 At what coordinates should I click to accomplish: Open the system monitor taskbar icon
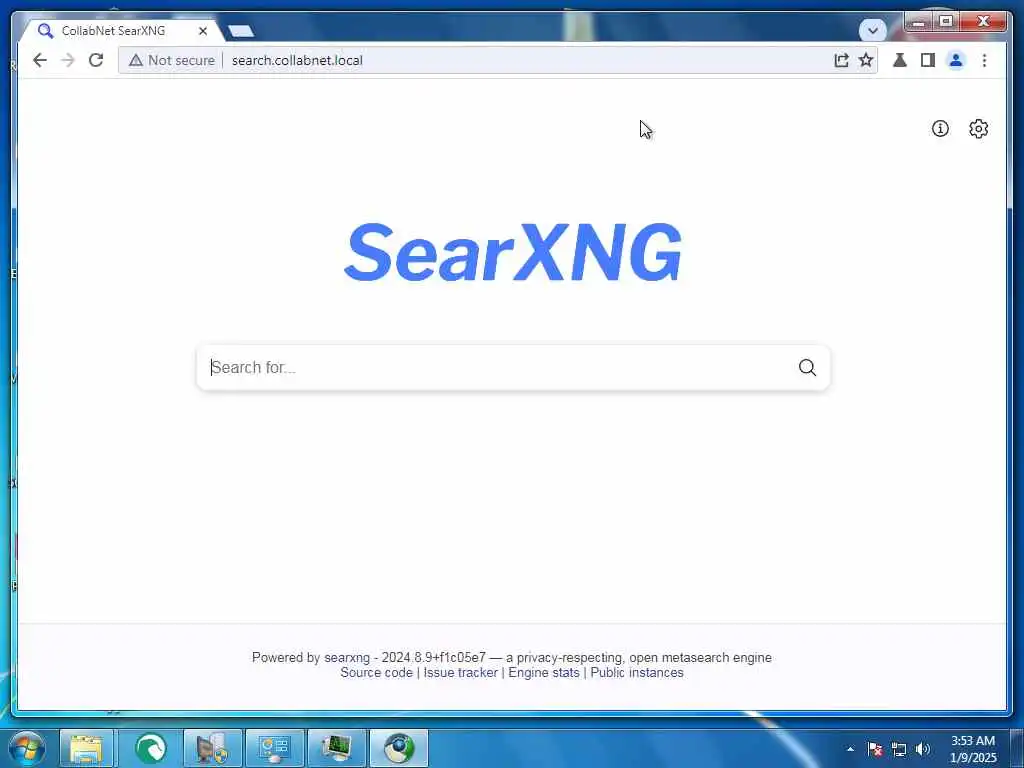336,748
